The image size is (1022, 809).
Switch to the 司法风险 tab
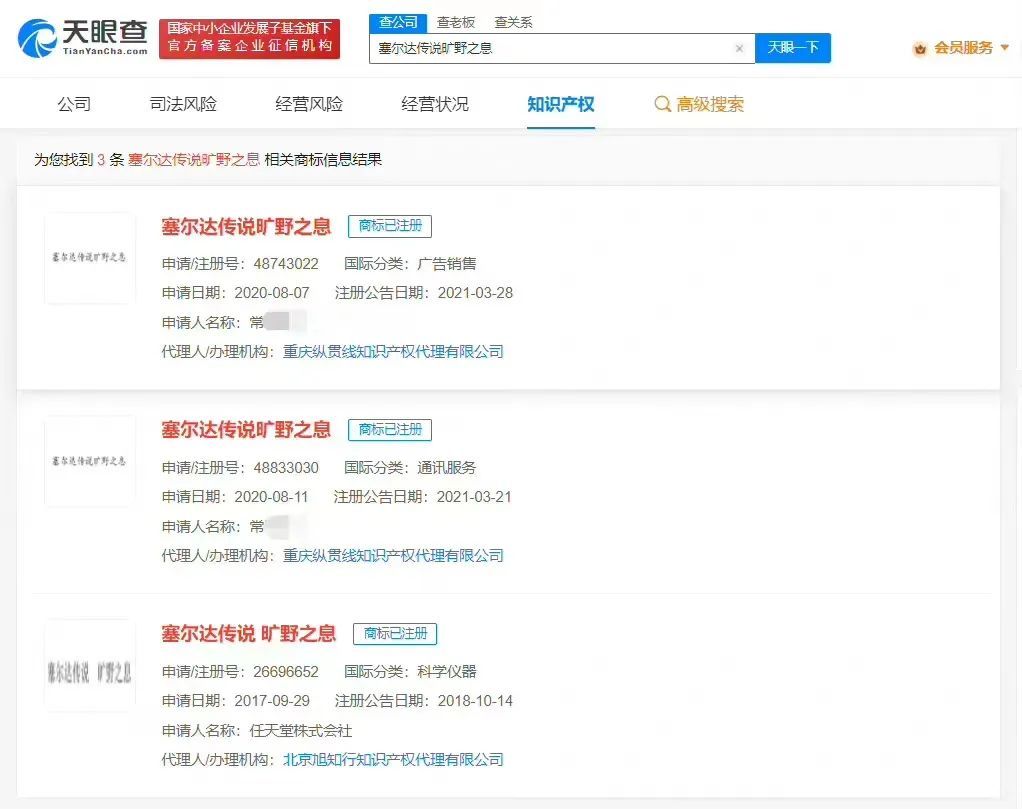183,104
